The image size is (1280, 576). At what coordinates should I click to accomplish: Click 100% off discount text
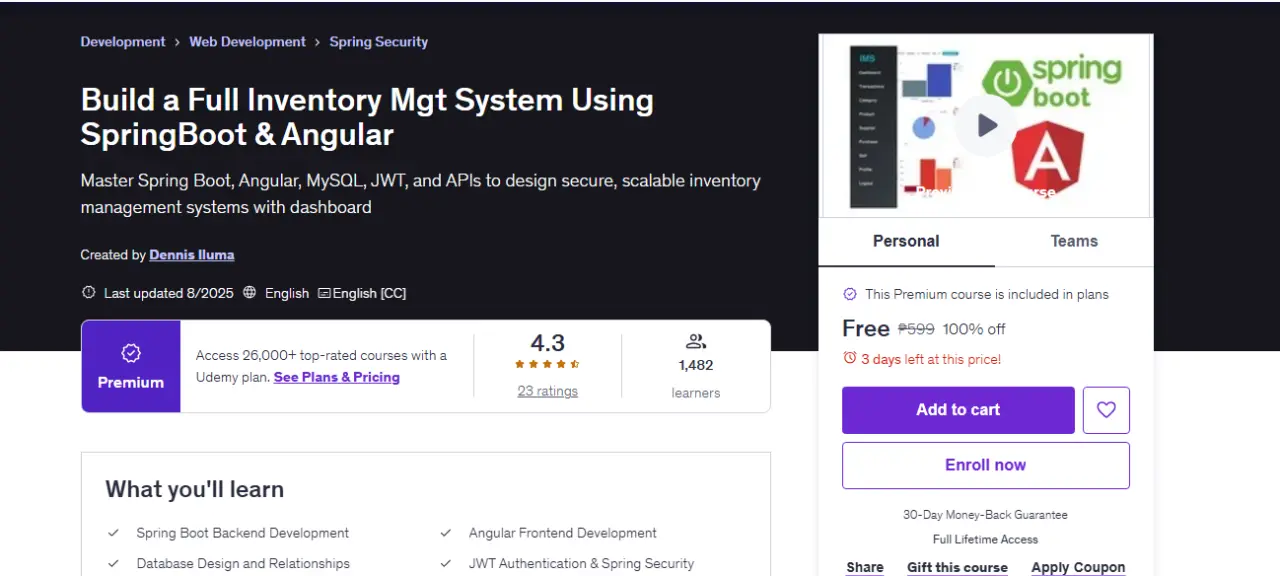974,329
